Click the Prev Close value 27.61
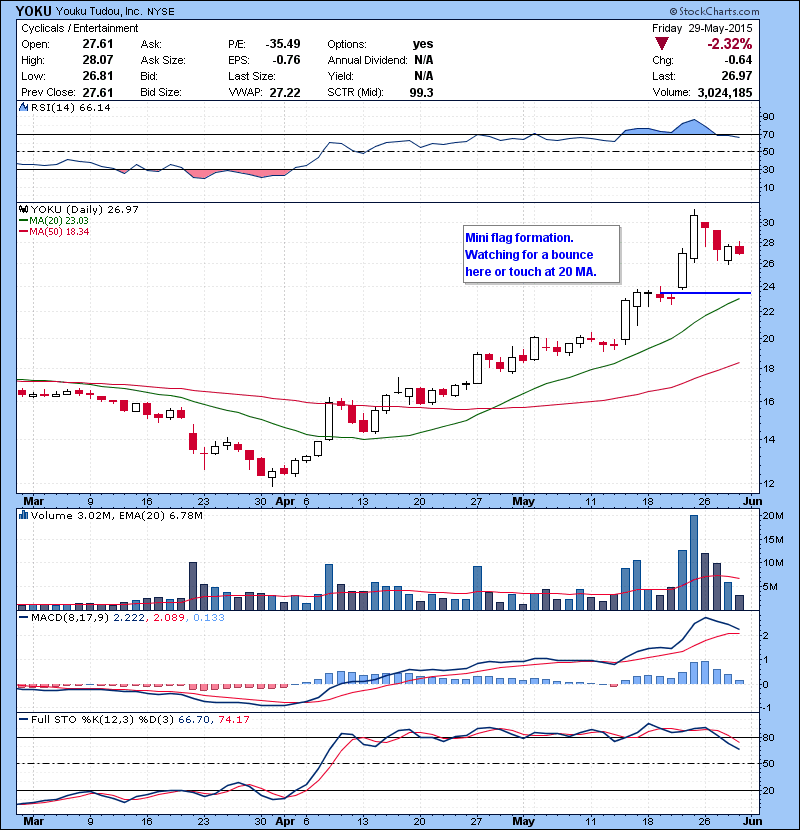 (x=98, y=92)
